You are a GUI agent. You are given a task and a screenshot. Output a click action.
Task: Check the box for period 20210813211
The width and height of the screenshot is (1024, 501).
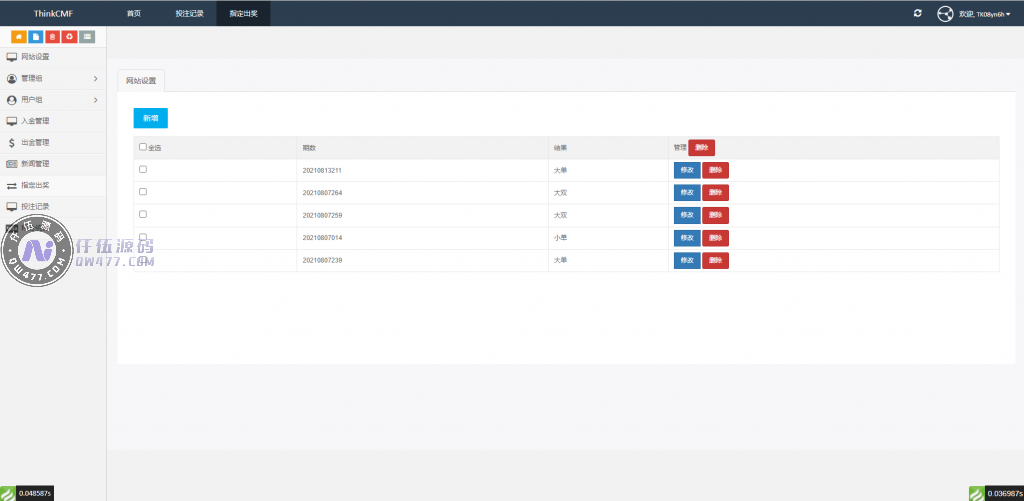[143, 169]
